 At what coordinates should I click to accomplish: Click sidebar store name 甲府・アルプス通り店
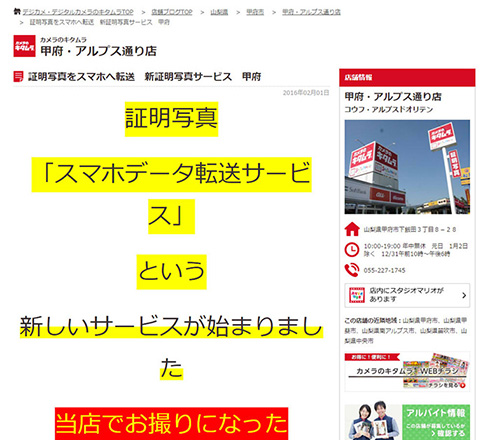click(393, 97)
